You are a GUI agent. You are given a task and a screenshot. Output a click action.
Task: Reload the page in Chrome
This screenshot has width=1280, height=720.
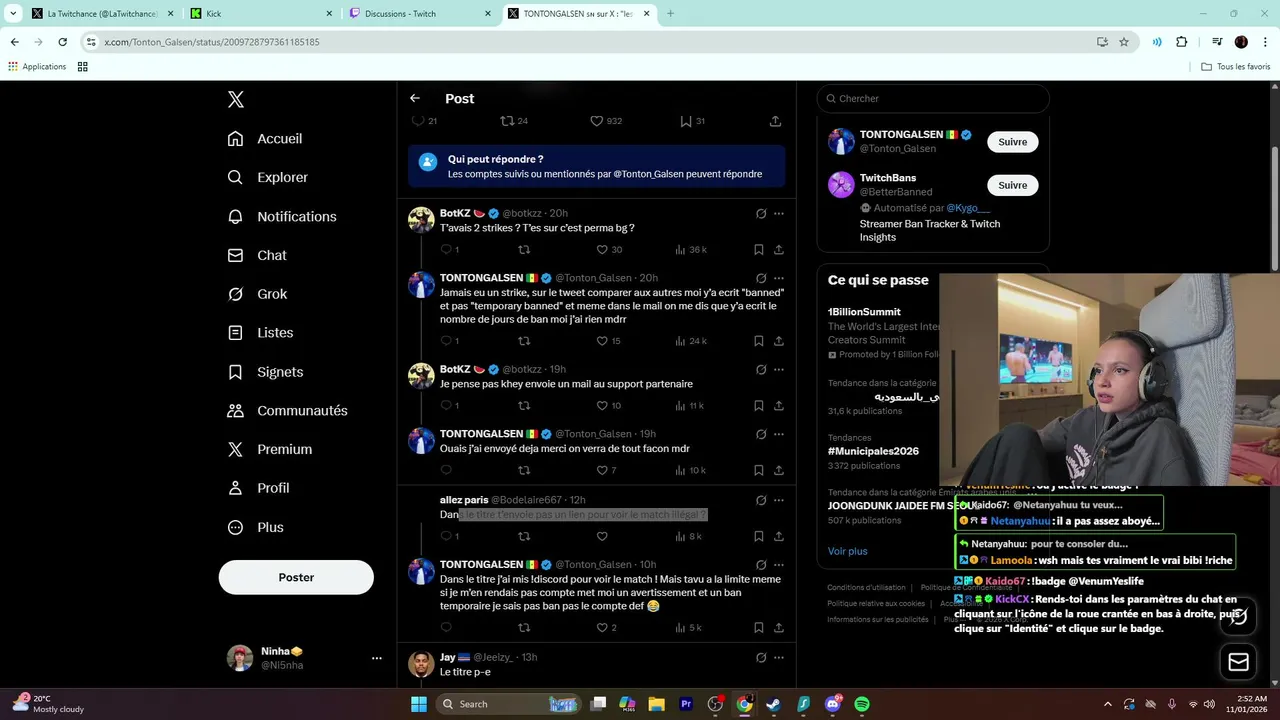click(x=62, y=42)
